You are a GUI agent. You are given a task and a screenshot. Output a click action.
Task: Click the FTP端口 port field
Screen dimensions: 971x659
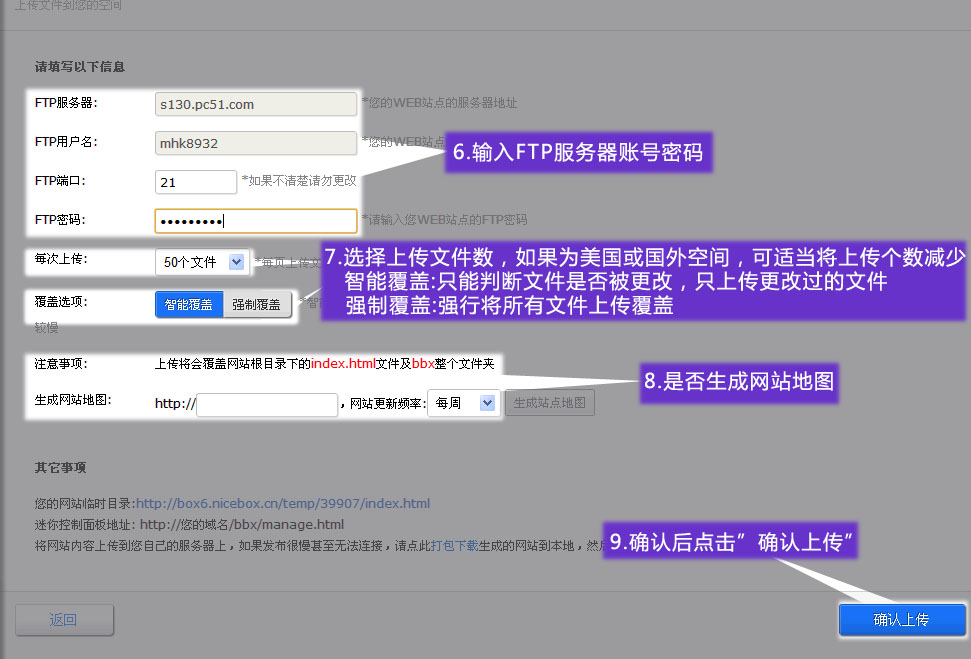(195, 181)
